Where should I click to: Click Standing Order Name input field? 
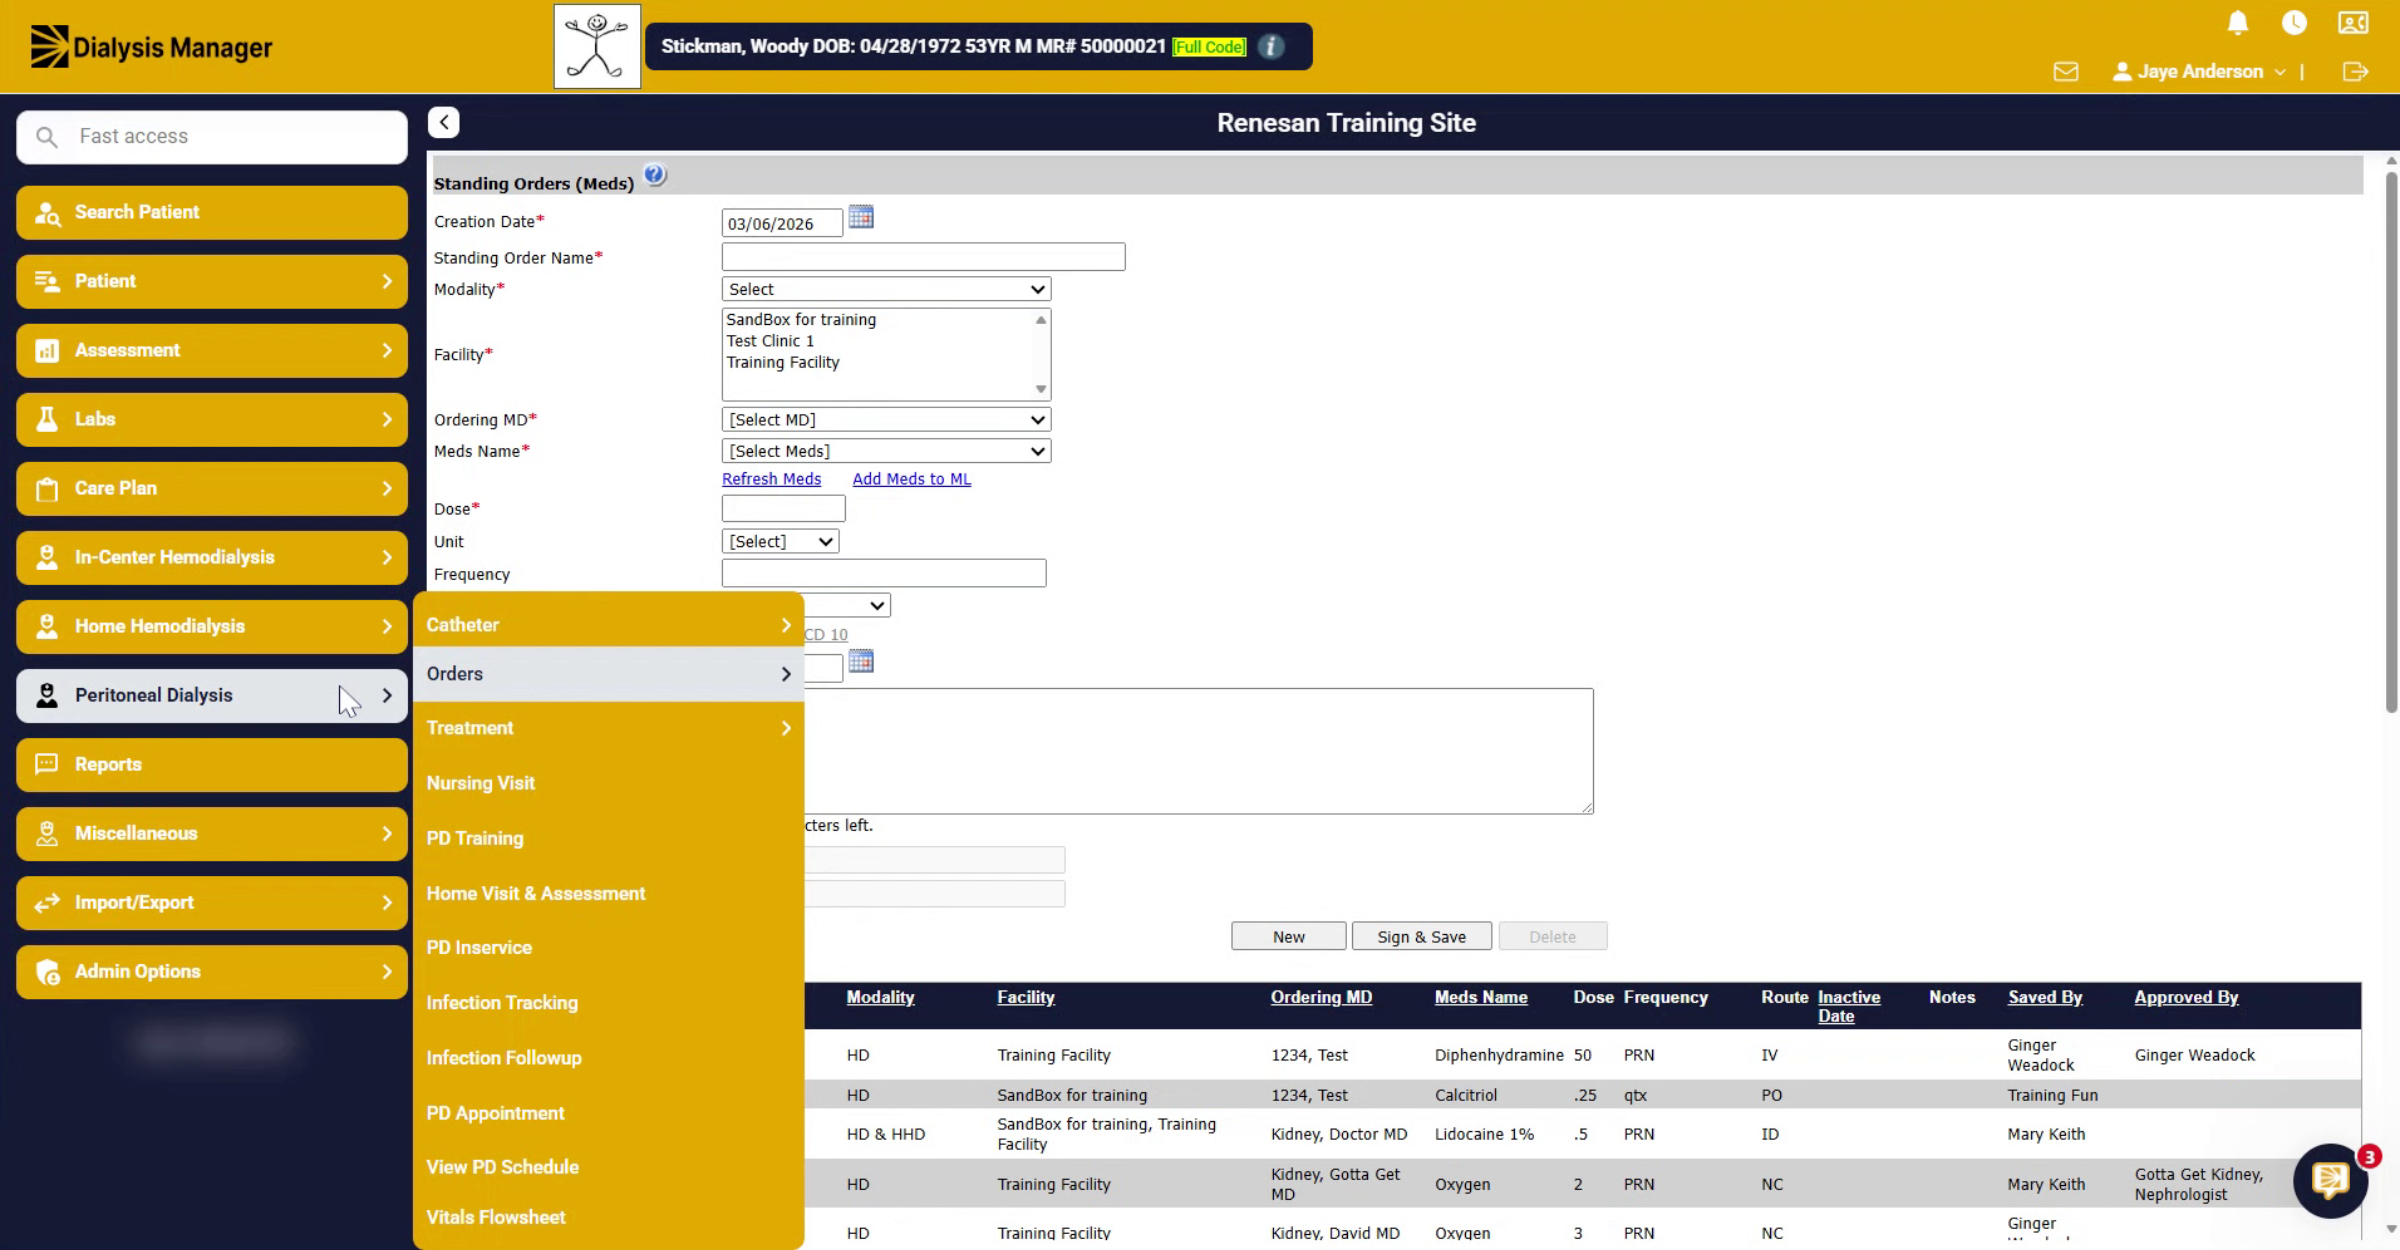click(923, 257)
